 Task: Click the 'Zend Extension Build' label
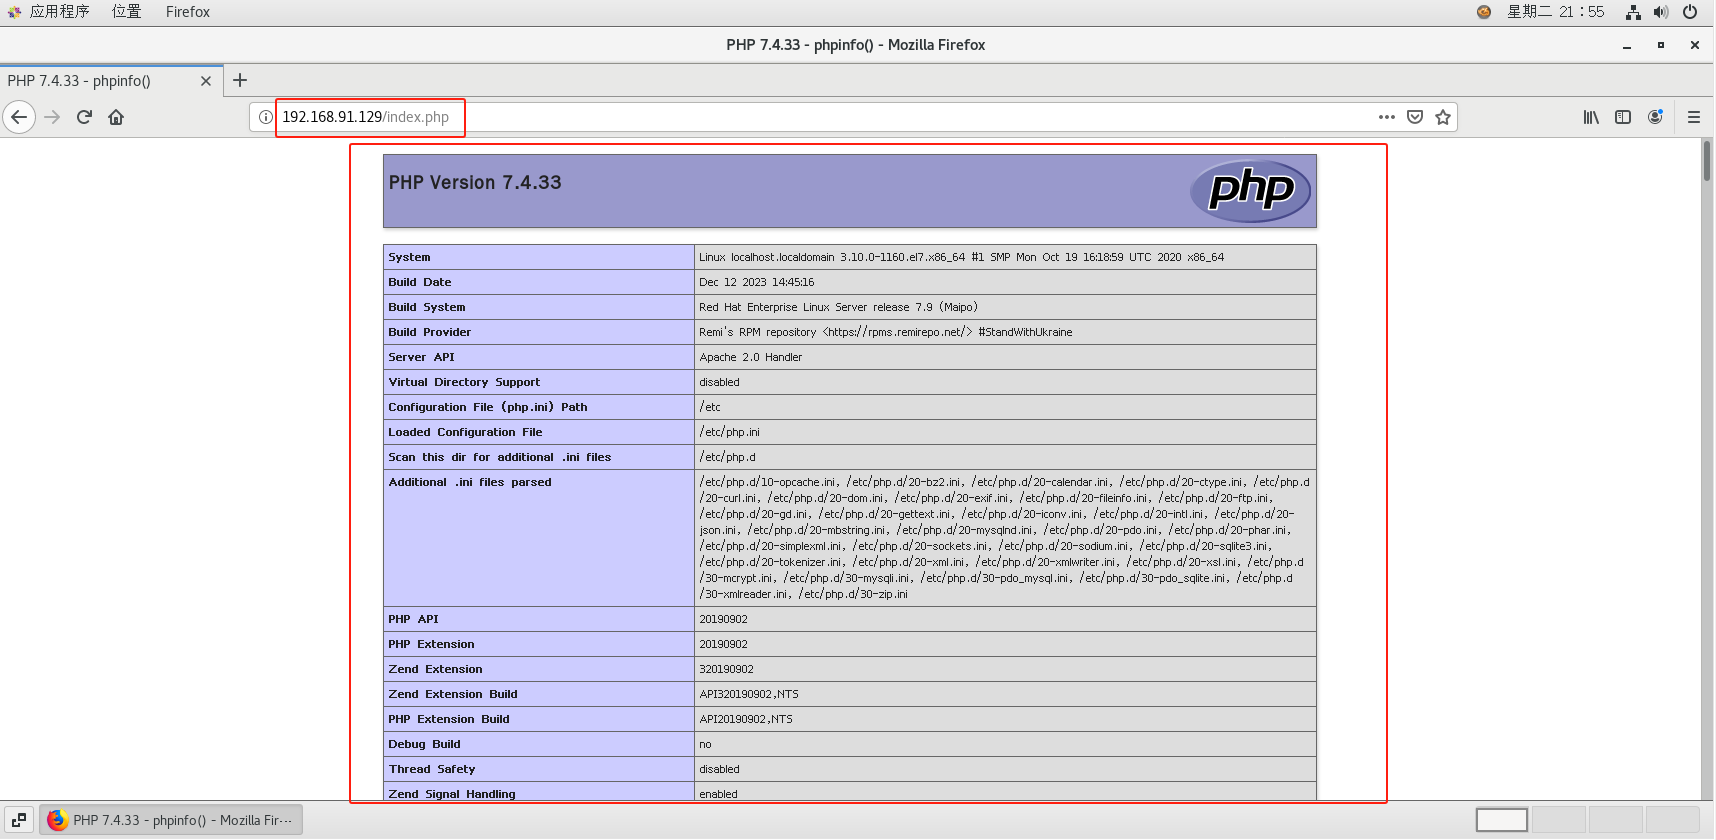[453, 694]
